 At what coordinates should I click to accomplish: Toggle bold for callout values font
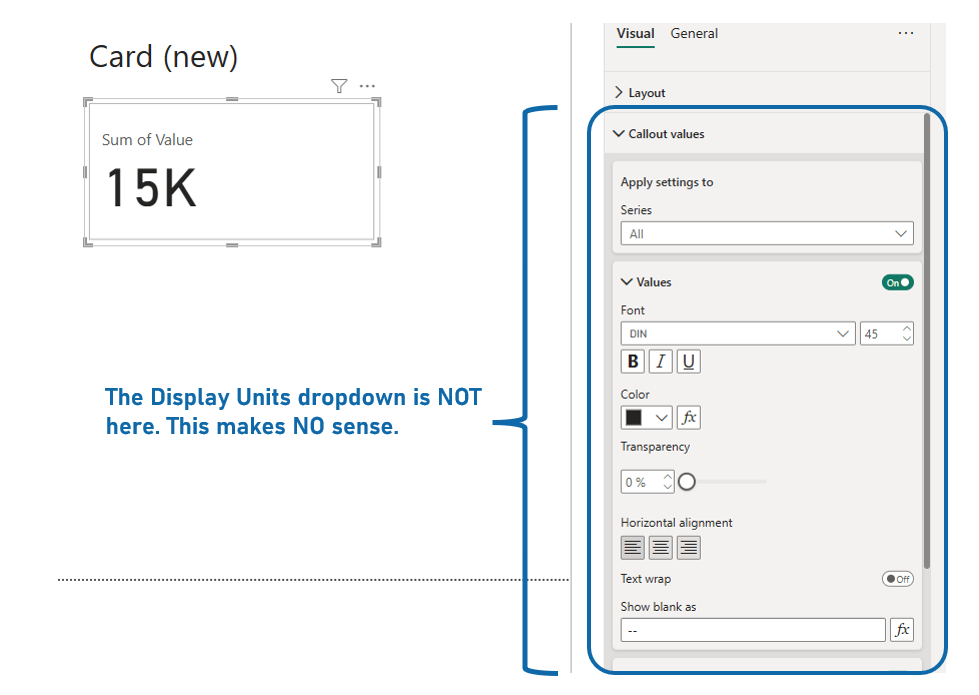point(633,362)
